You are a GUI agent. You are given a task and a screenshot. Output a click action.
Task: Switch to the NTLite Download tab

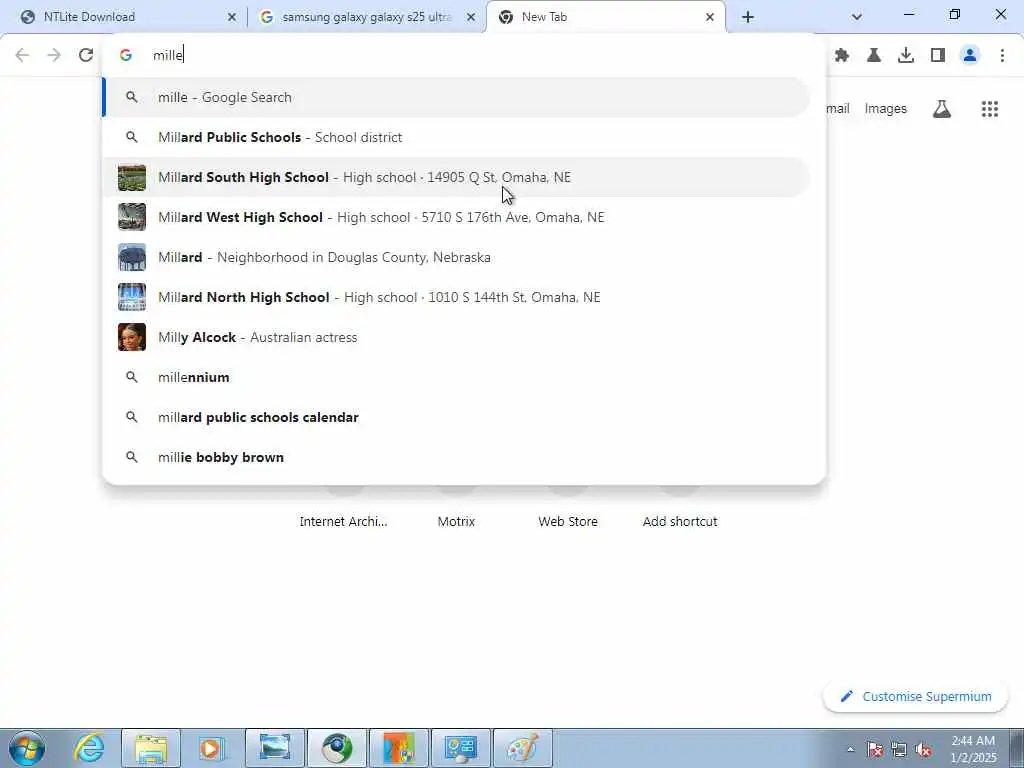click(x=129, y=17)
